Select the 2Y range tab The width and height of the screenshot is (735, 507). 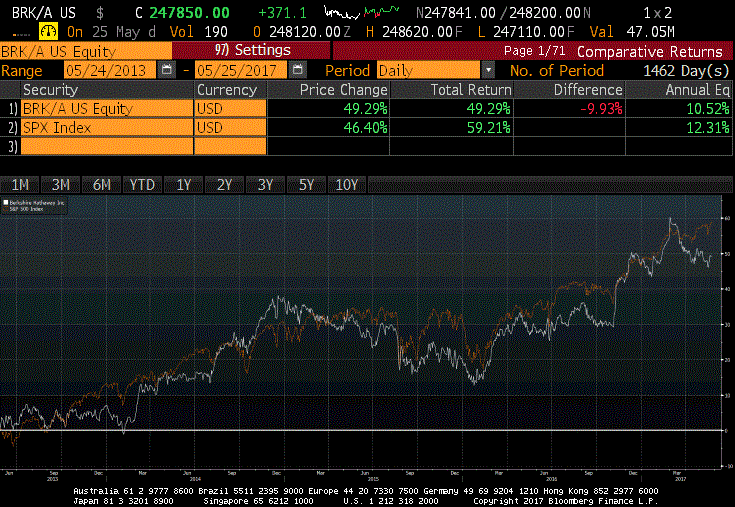click(224, 185)
